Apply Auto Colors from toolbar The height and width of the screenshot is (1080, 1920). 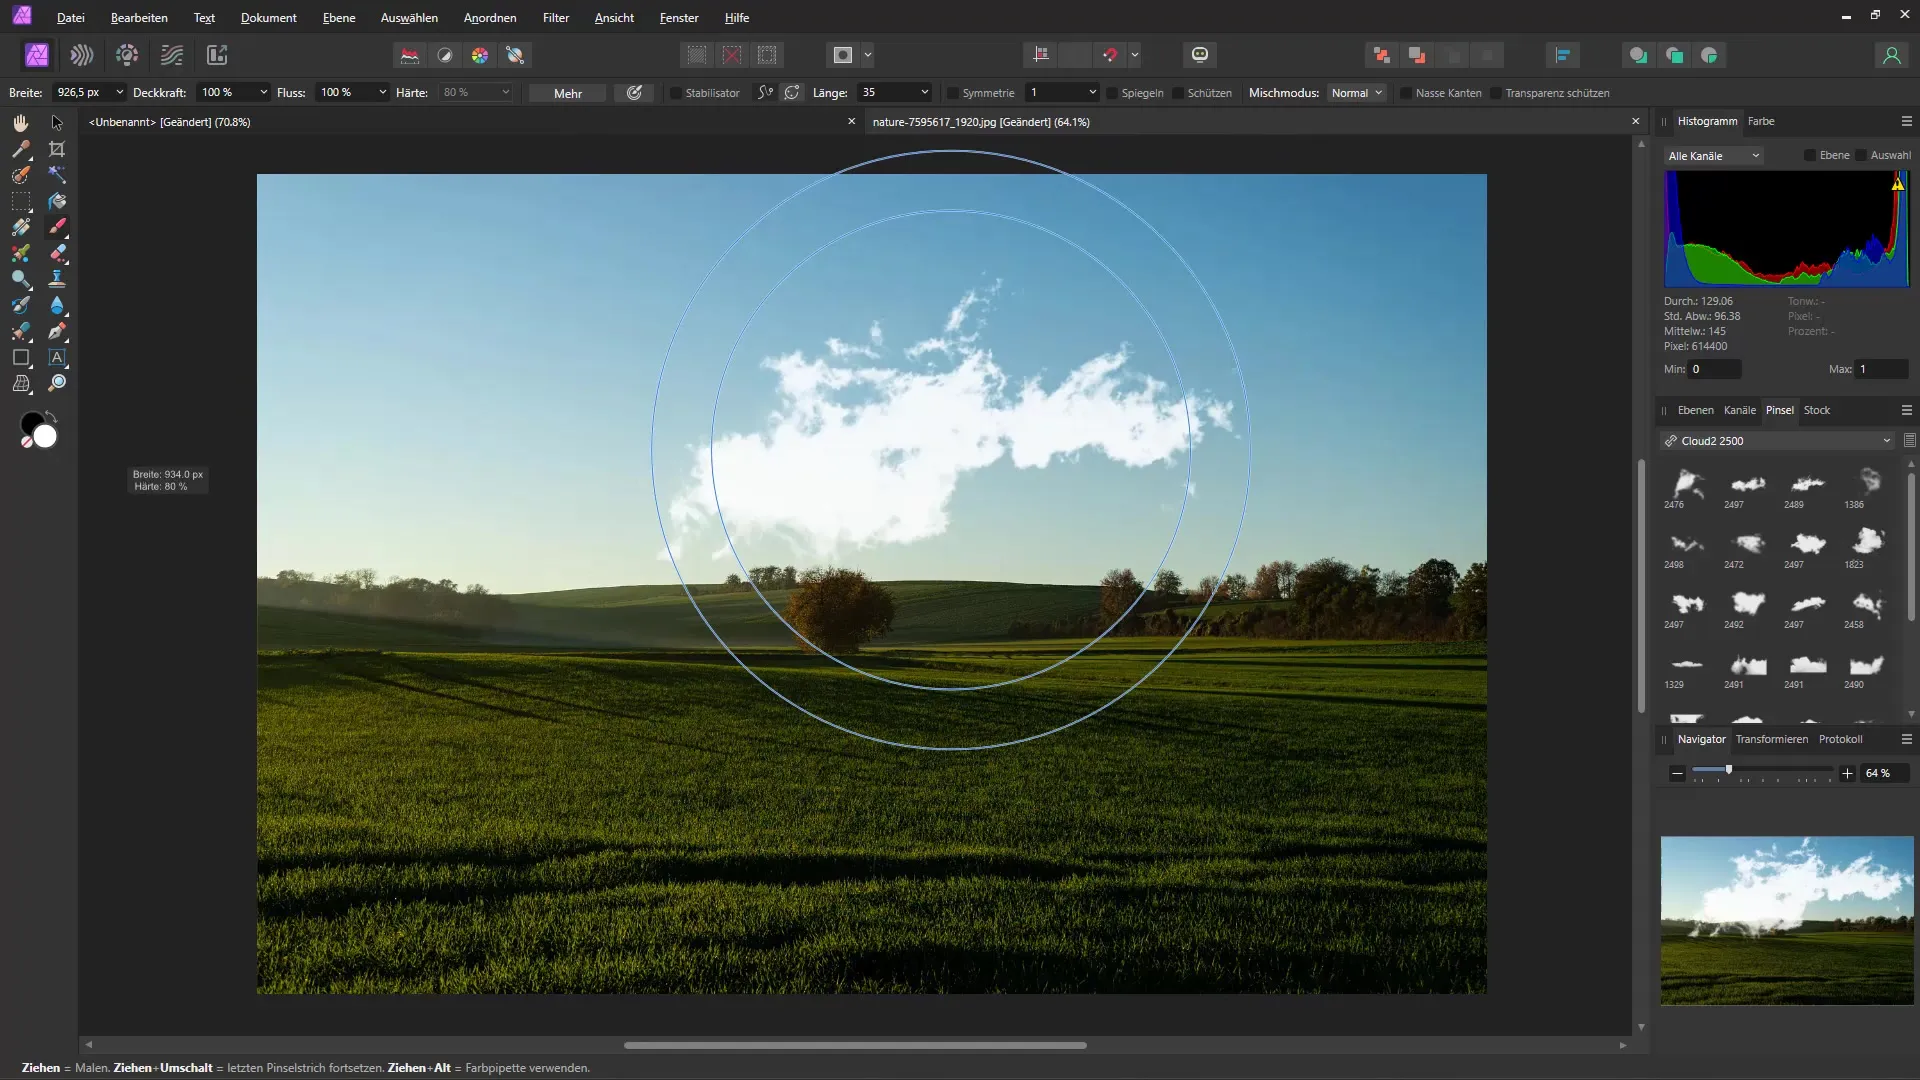pos(480,55)
